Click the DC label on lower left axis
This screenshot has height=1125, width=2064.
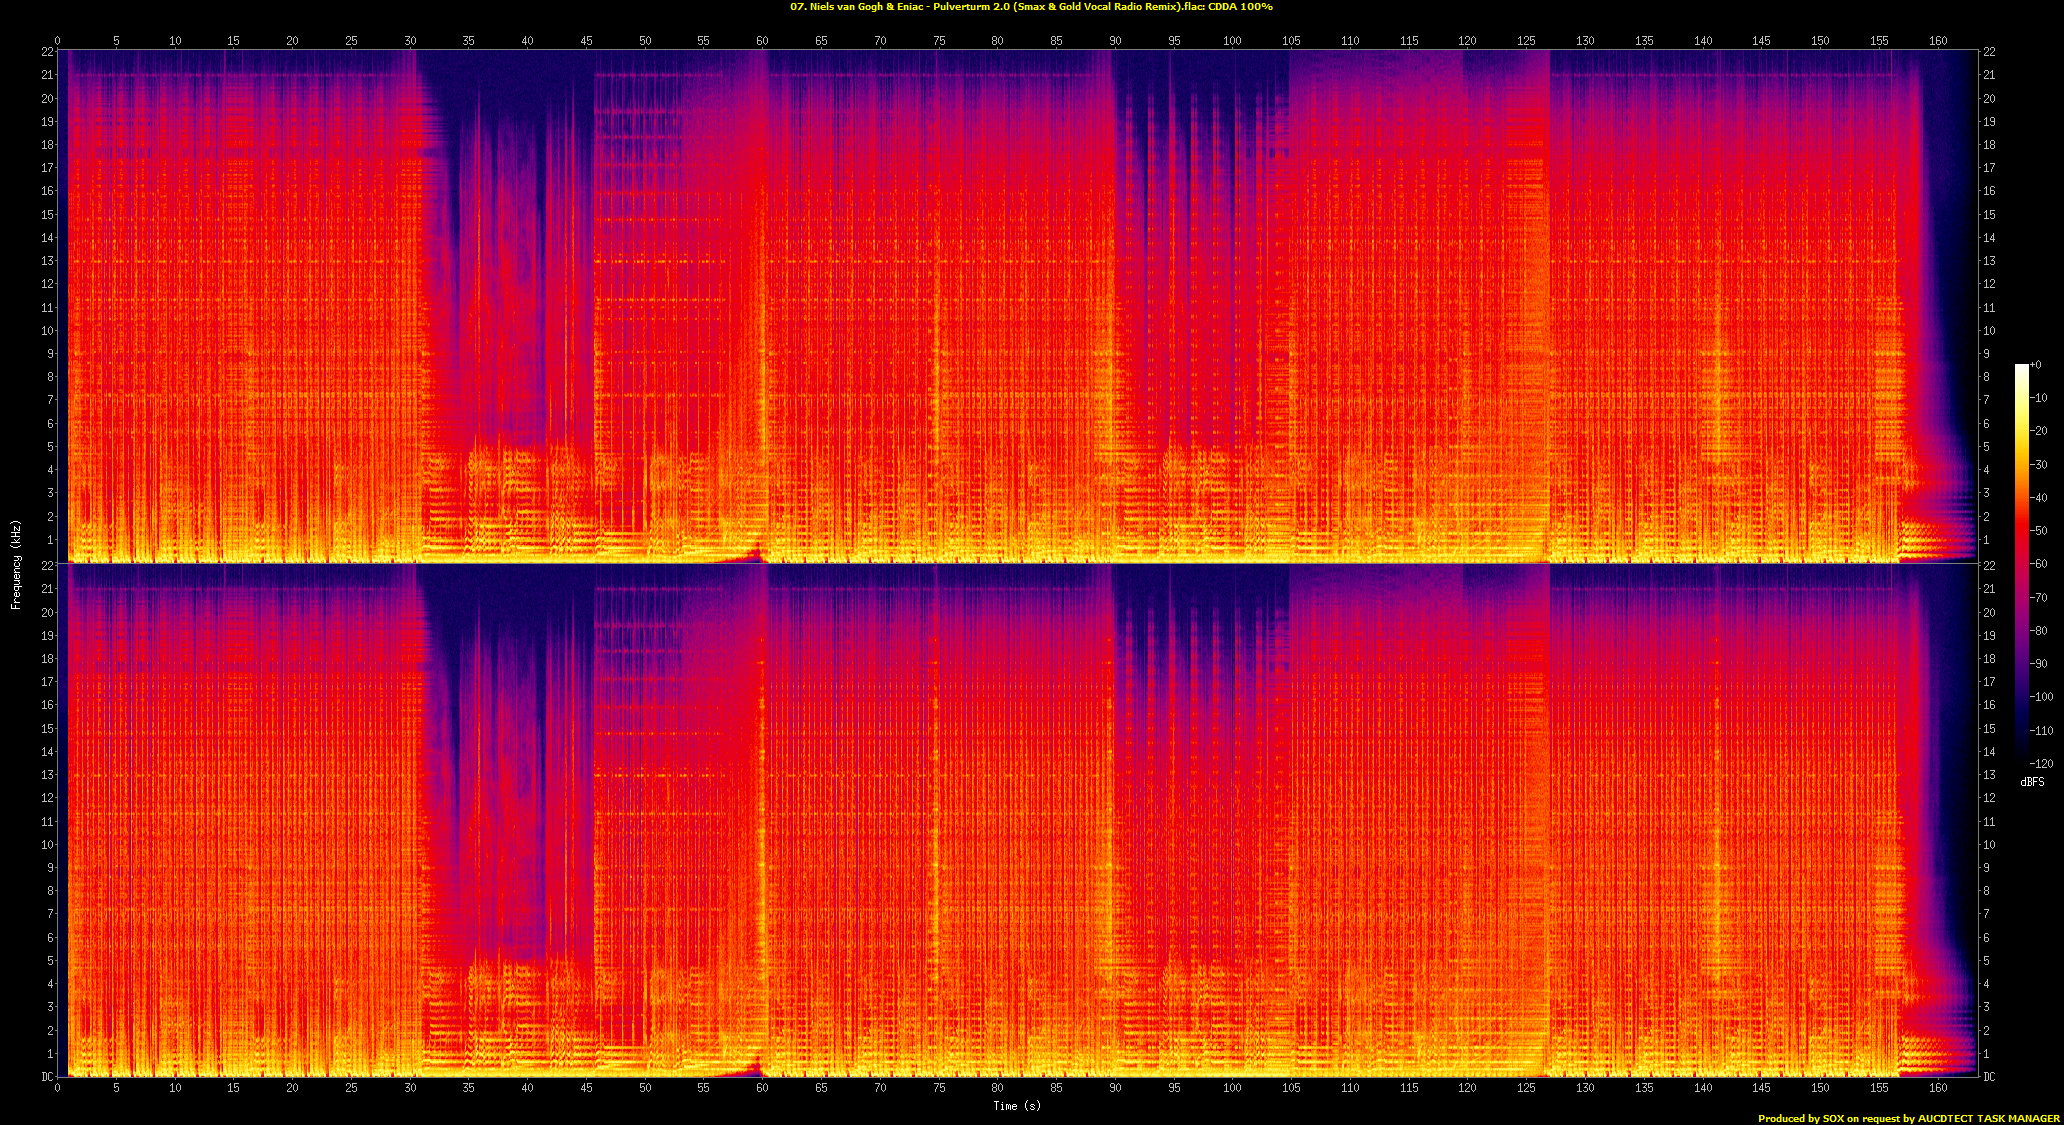[x=47, y=1077]
